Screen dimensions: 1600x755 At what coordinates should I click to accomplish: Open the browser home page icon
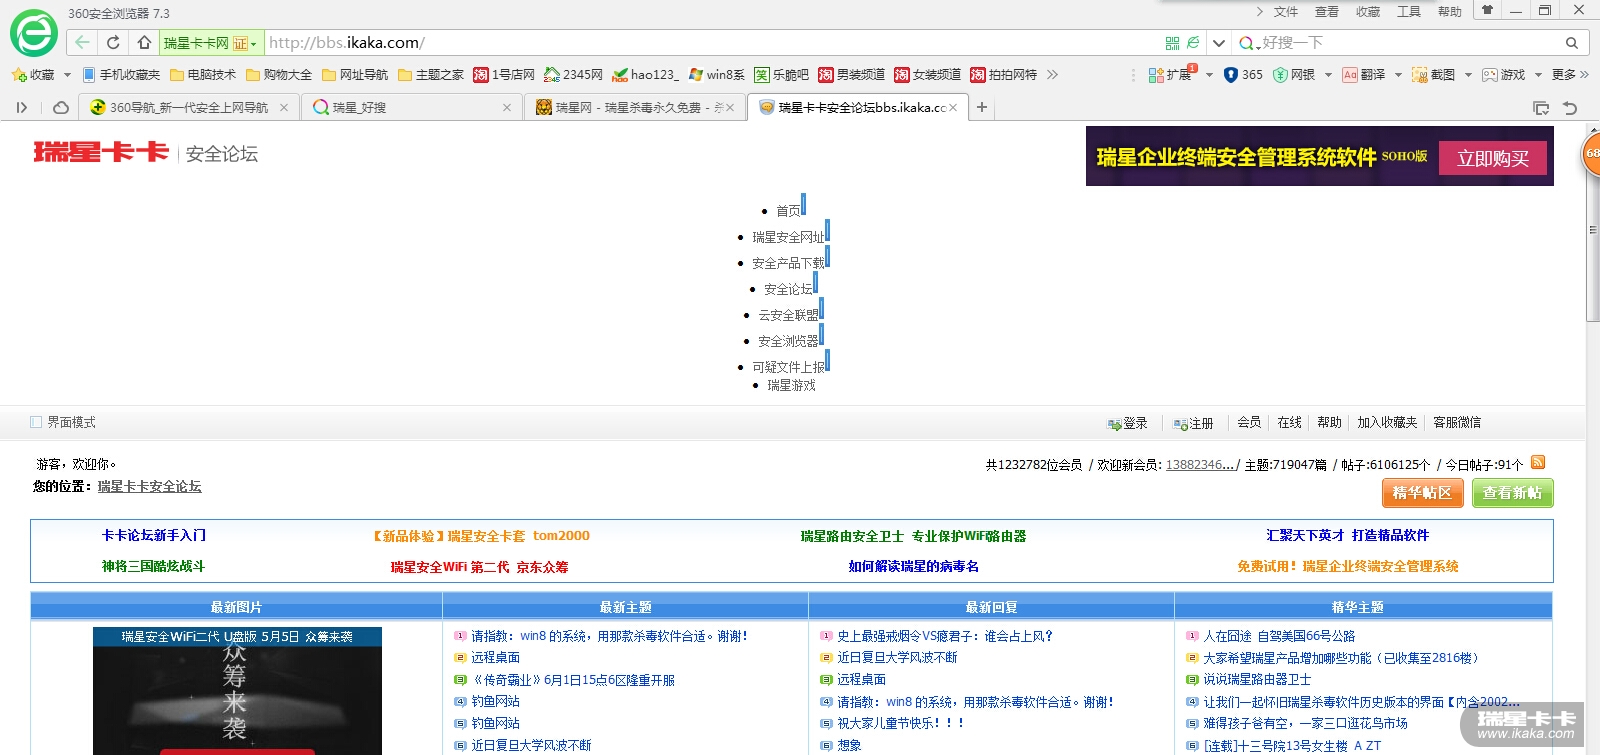click(x=144, y=42)
